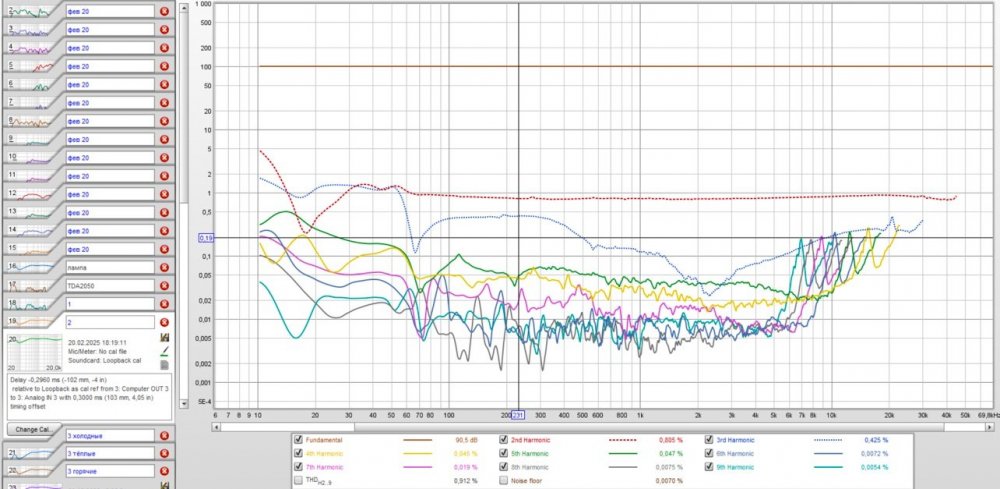Click the 3rd Harmonic dotted blue line swatch
Image resolution: width=1000 pixels, height=489 pixels.
pyautogui.click(x=838, y=439)
